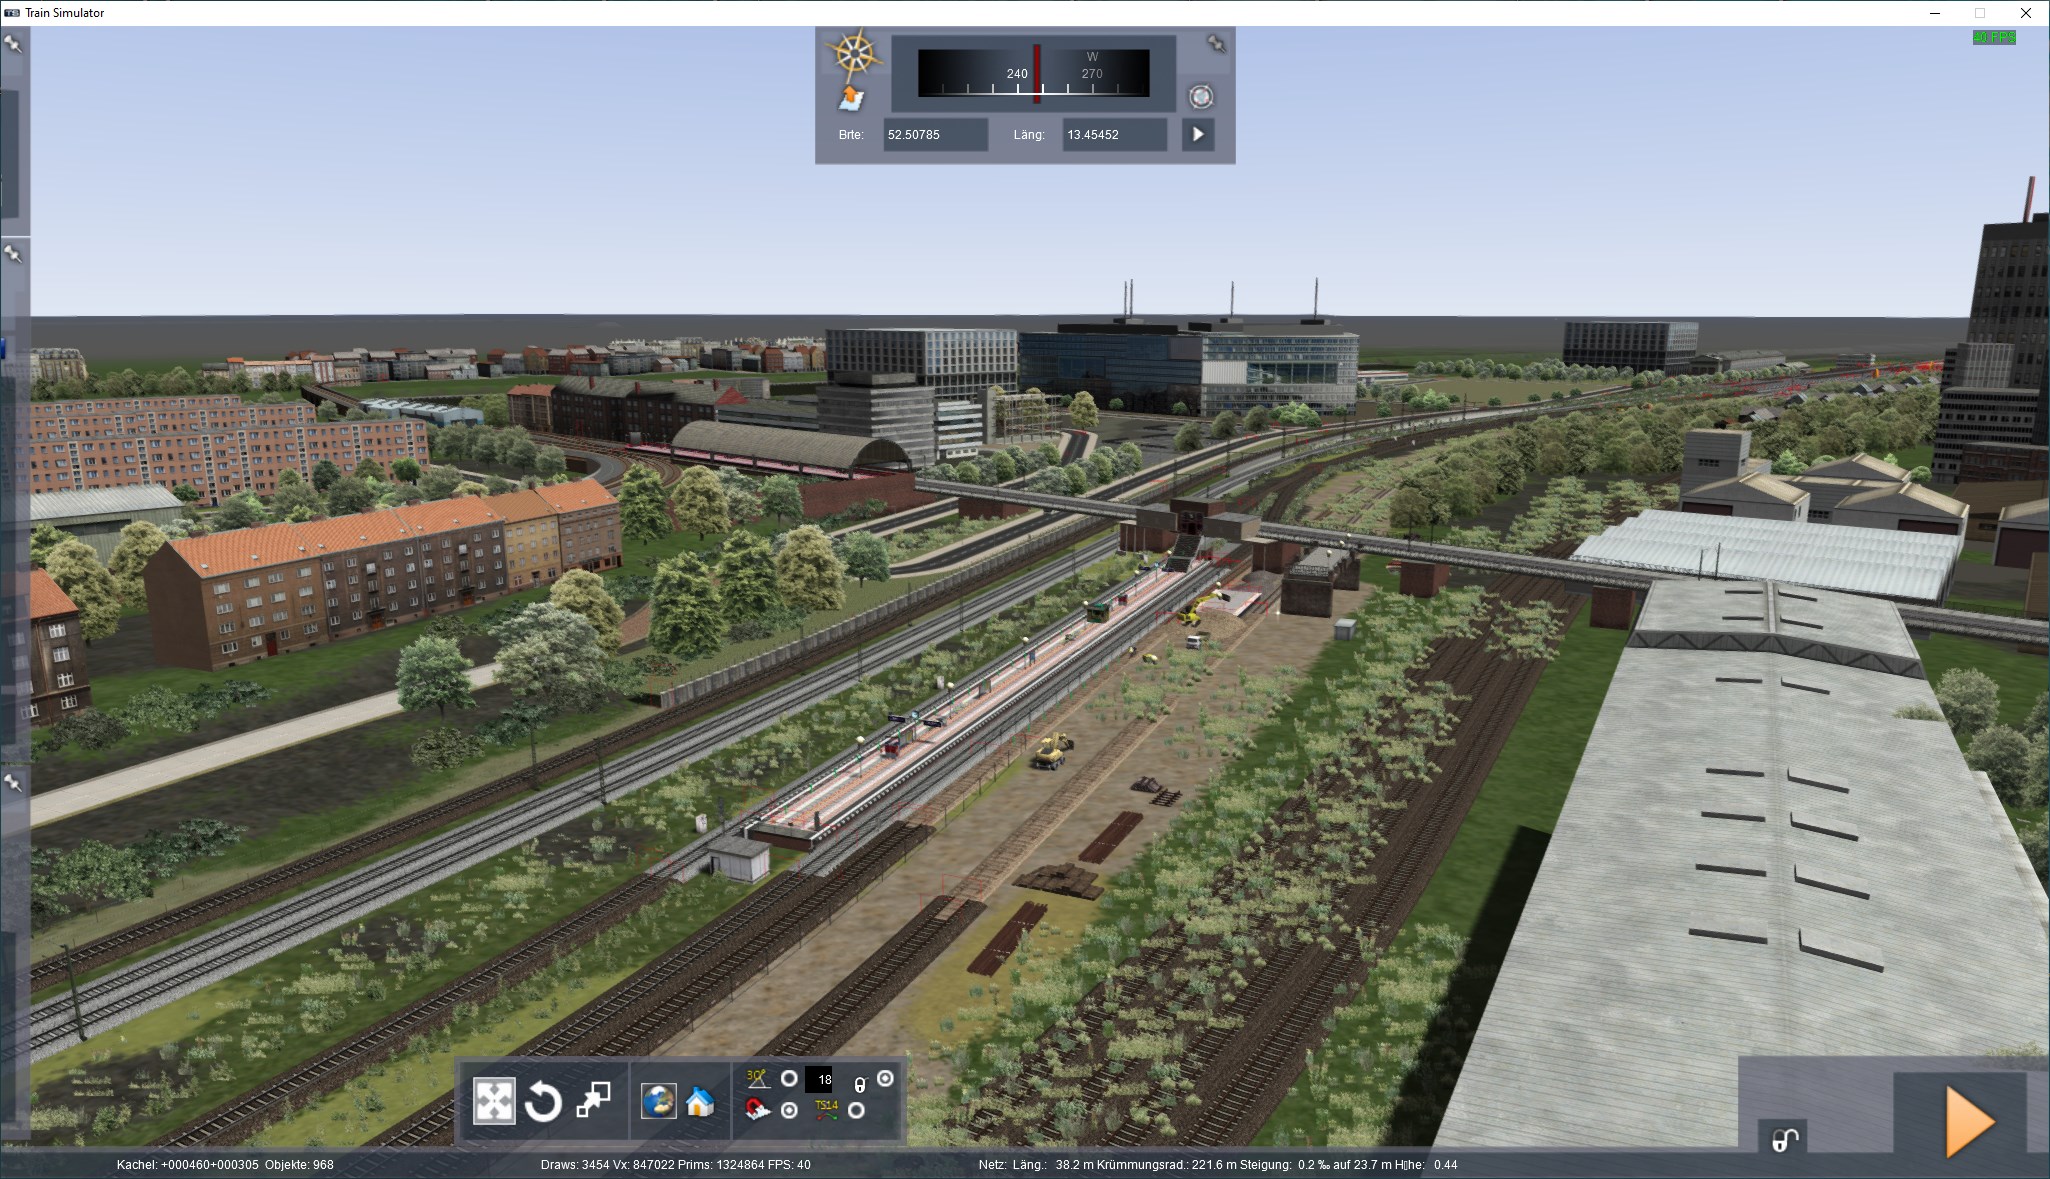The height and width of the screenshot is (1179, 2050).
Task: Click the blue-roofed house icon
Action: point(701,1101)
